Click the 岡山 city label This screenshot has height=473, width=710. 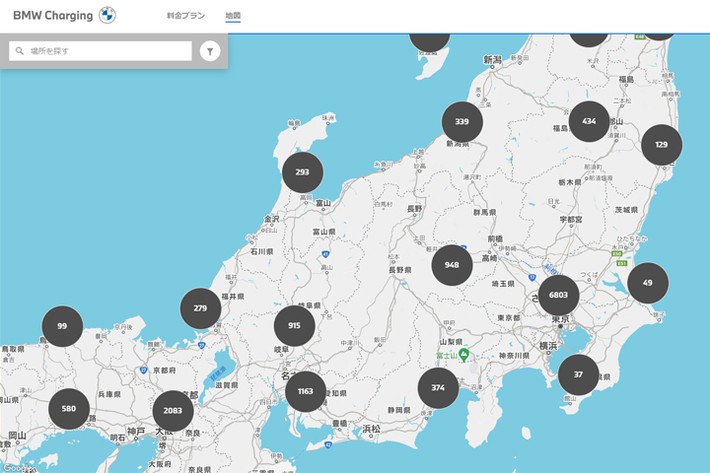[17, 435]
